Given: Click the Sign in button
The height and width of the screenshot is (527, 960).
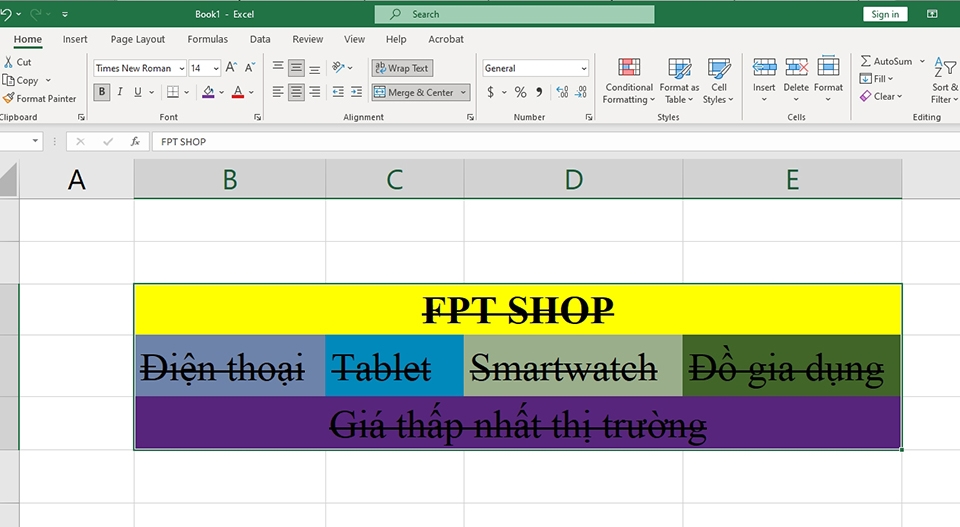Looking at the screenshot, I should tap(885, 14).
